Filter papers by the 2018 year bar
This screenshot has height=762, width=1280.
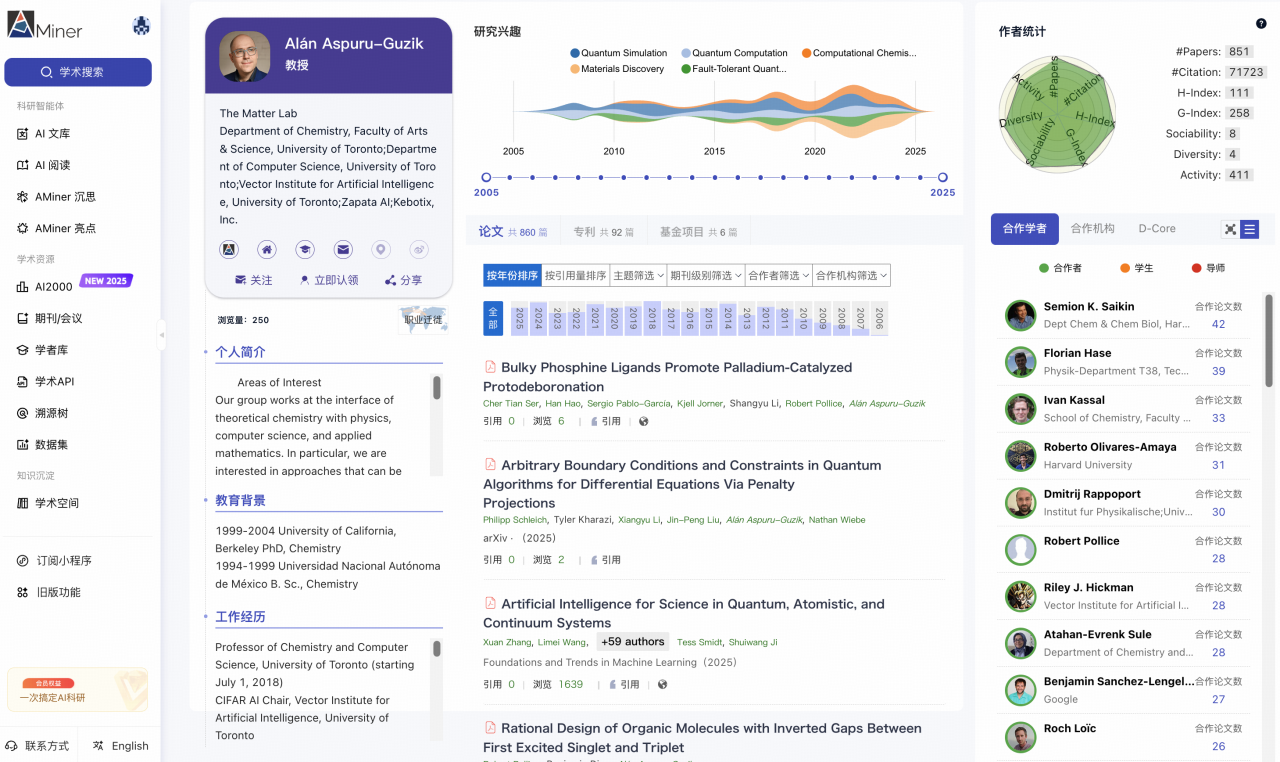(x=652, y=319)
